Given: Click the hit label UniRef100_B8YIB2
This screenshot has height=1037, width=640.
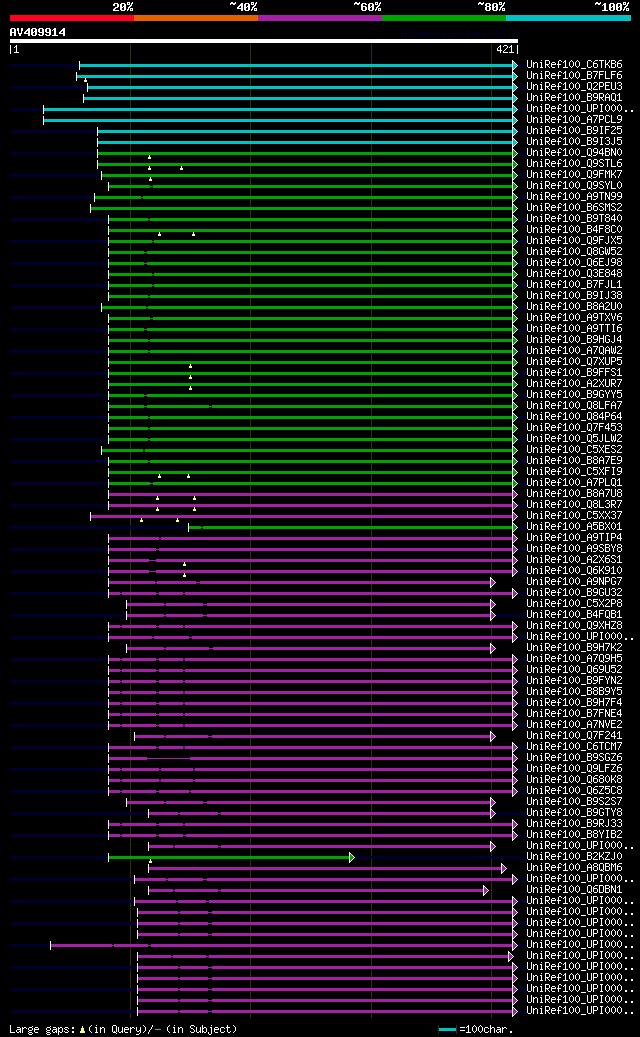Looking at the screenshot, I should click(574, 835).
